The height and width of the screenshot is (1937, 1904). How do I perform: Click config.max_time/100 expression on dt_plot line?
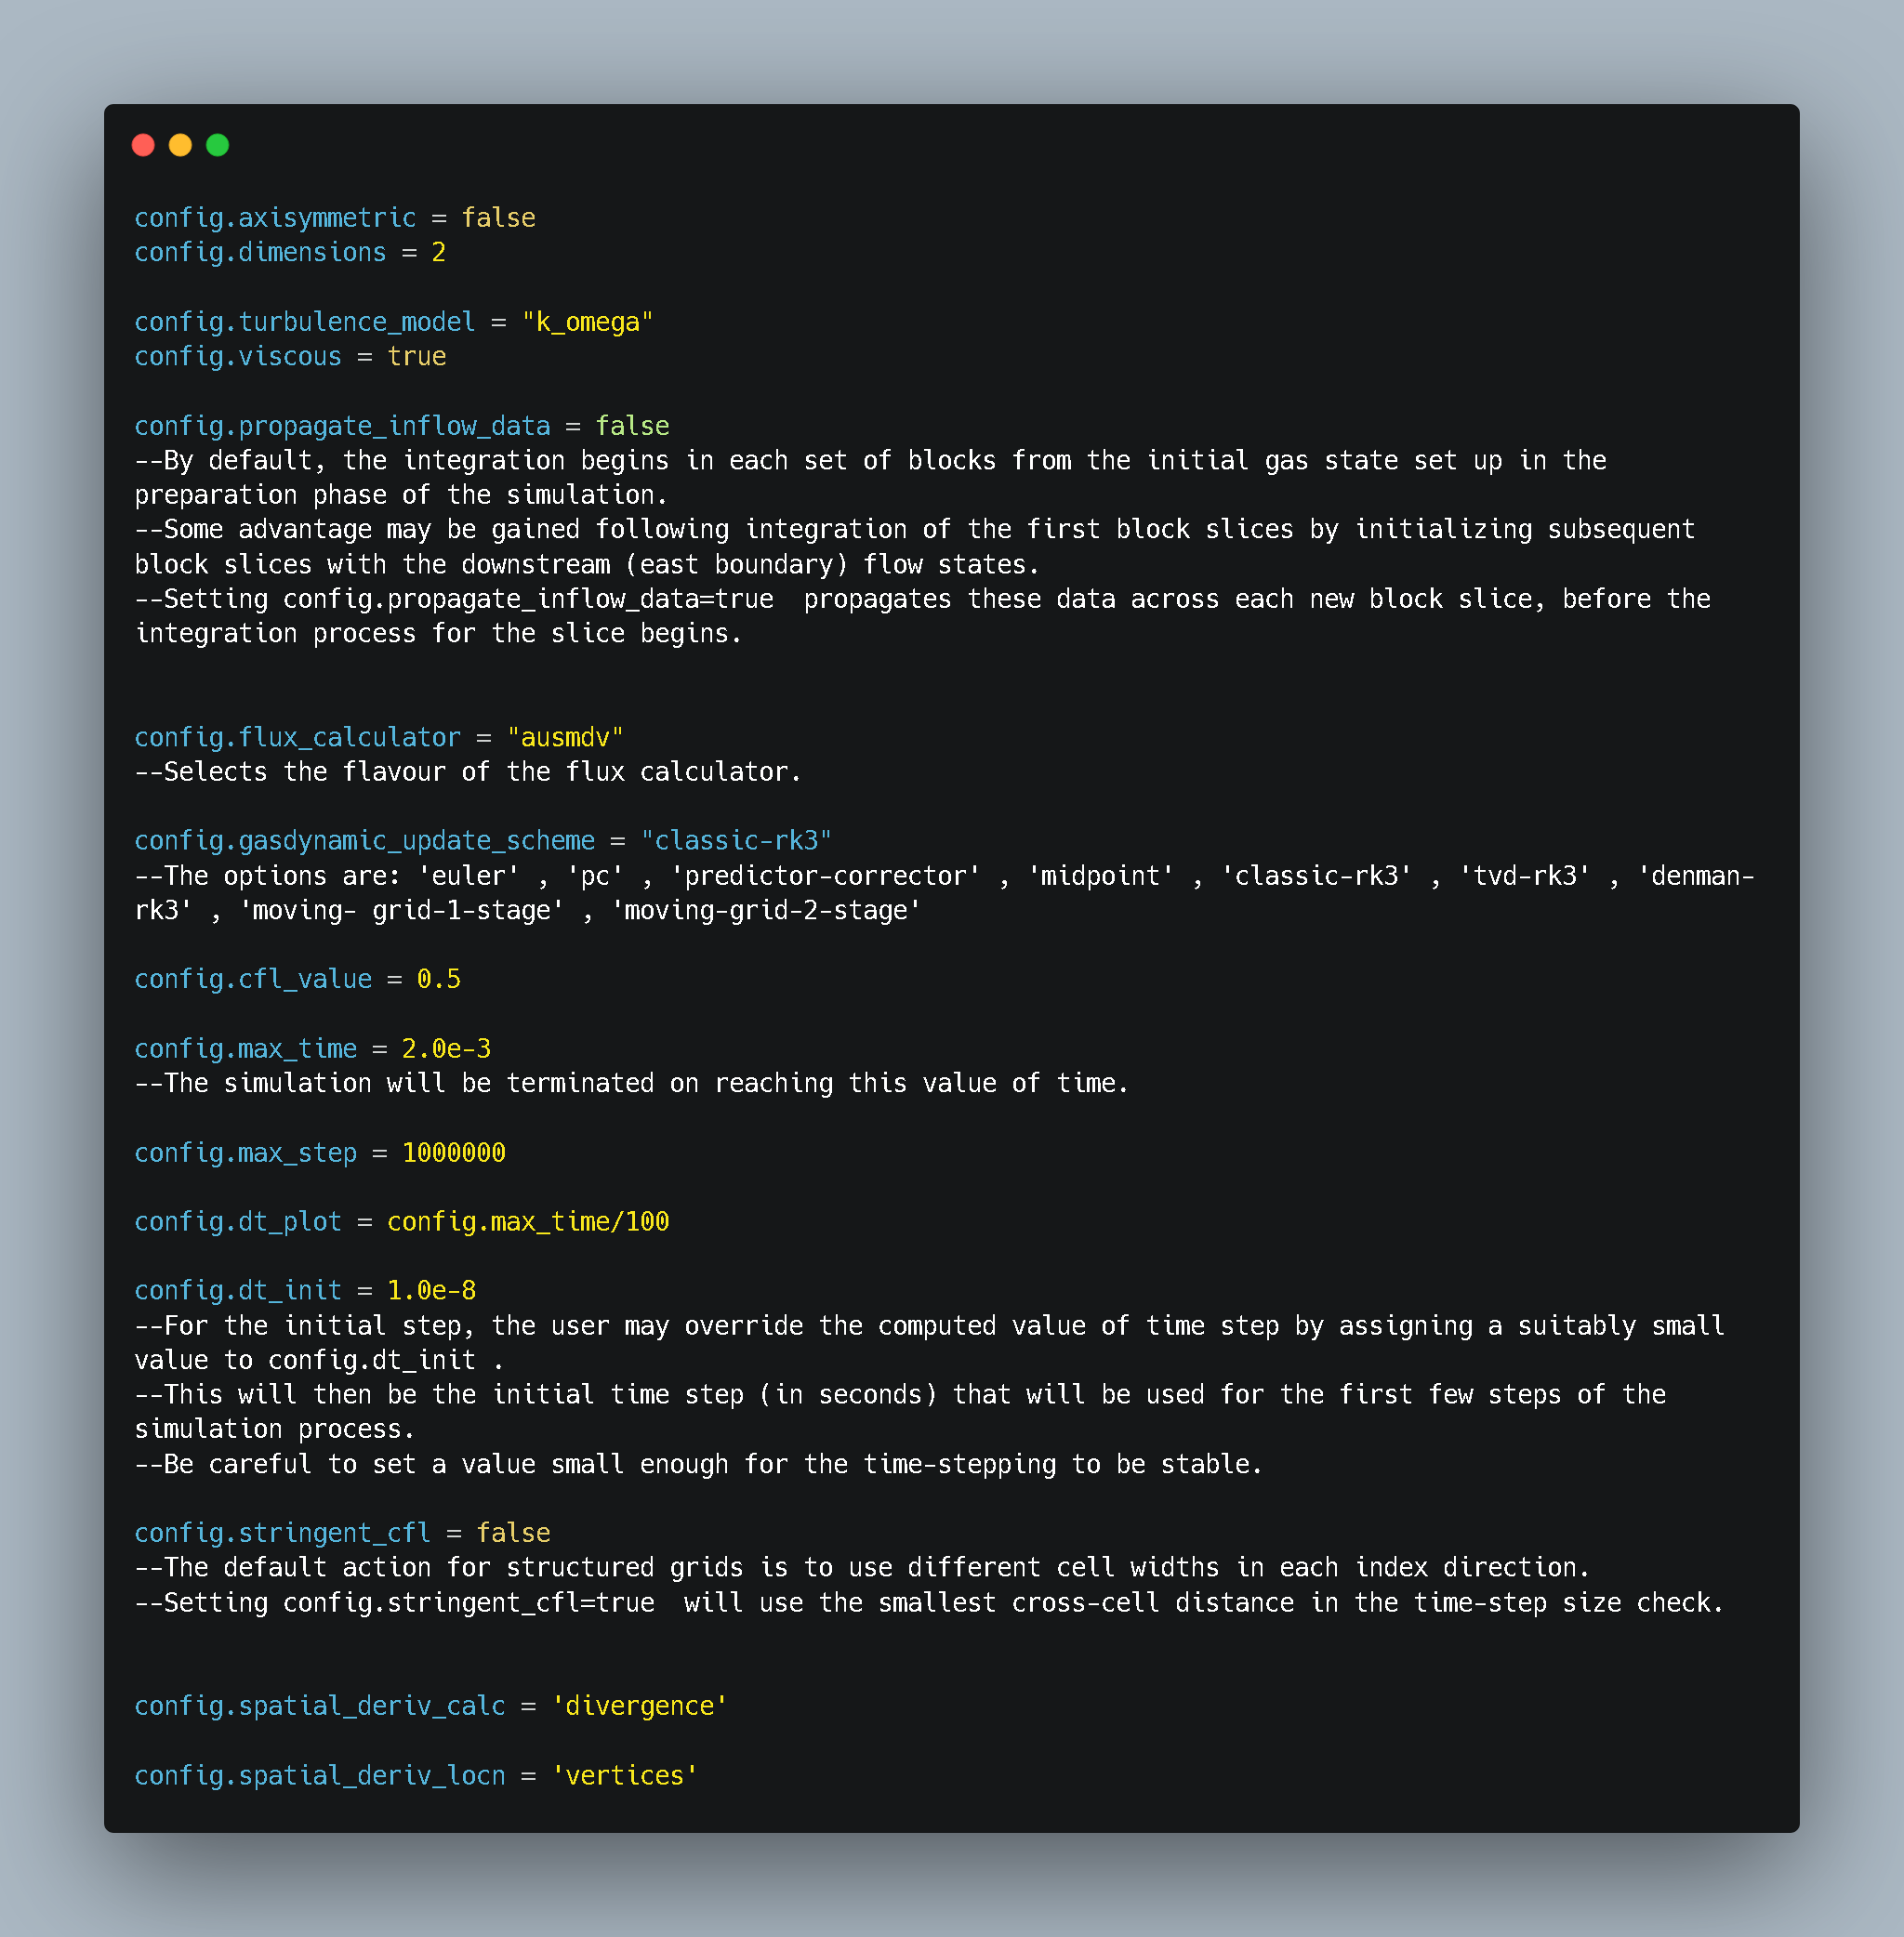(x=528, y=1222)
